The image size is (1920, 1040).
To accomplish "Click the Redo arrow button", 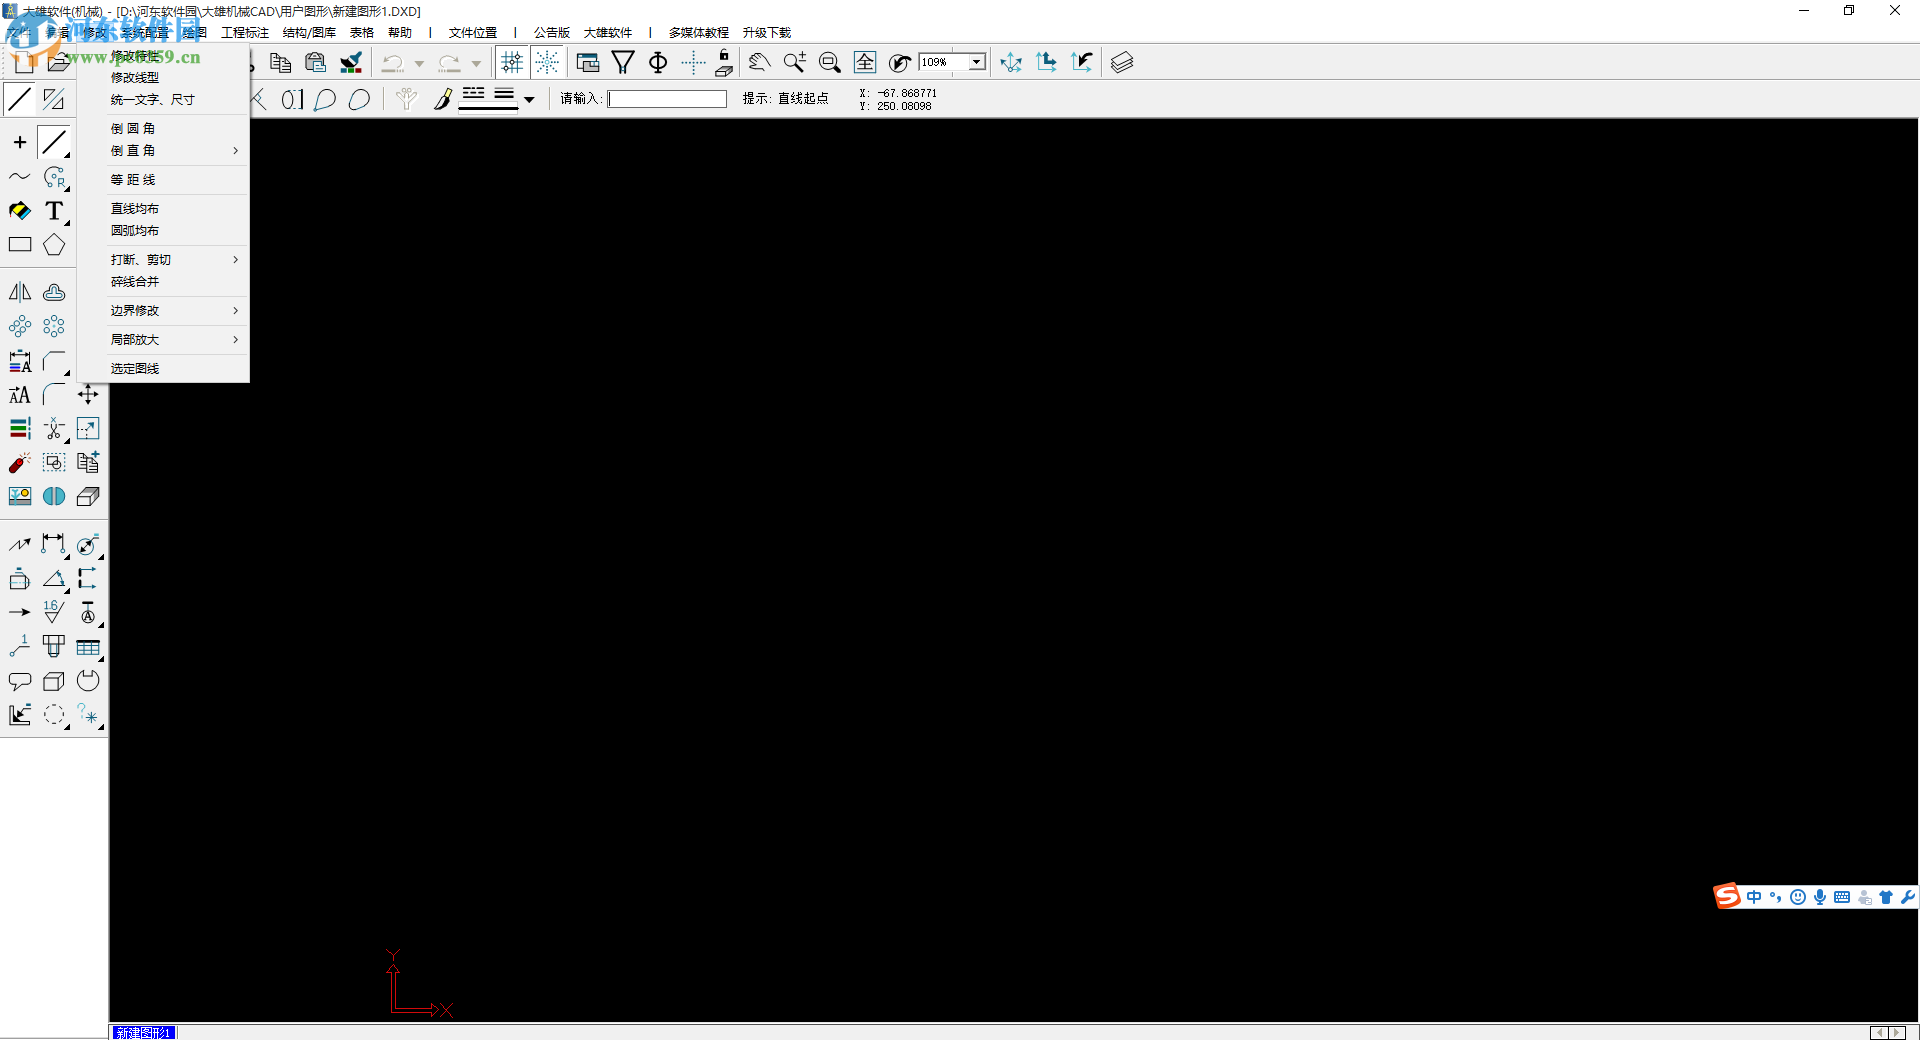I will [x=450, y=63].
